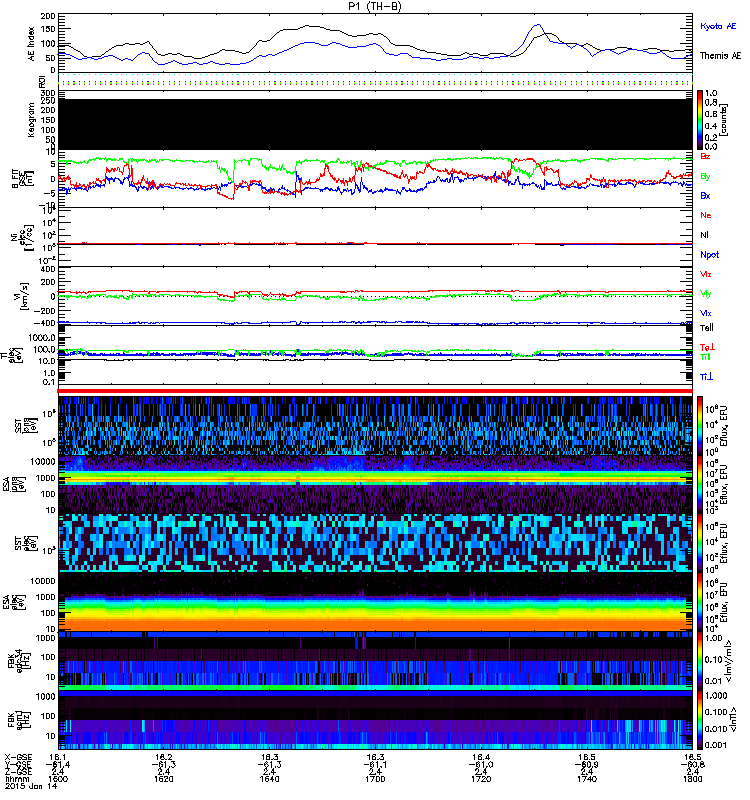Click the SST ion spectrogram Eflux color bar

point(700,426)
